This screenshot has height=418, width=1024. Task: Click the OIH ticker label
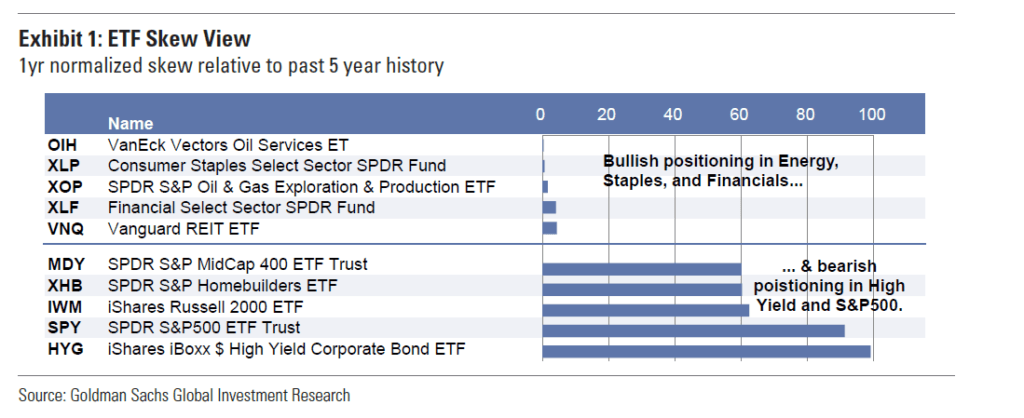click(62, 146)
